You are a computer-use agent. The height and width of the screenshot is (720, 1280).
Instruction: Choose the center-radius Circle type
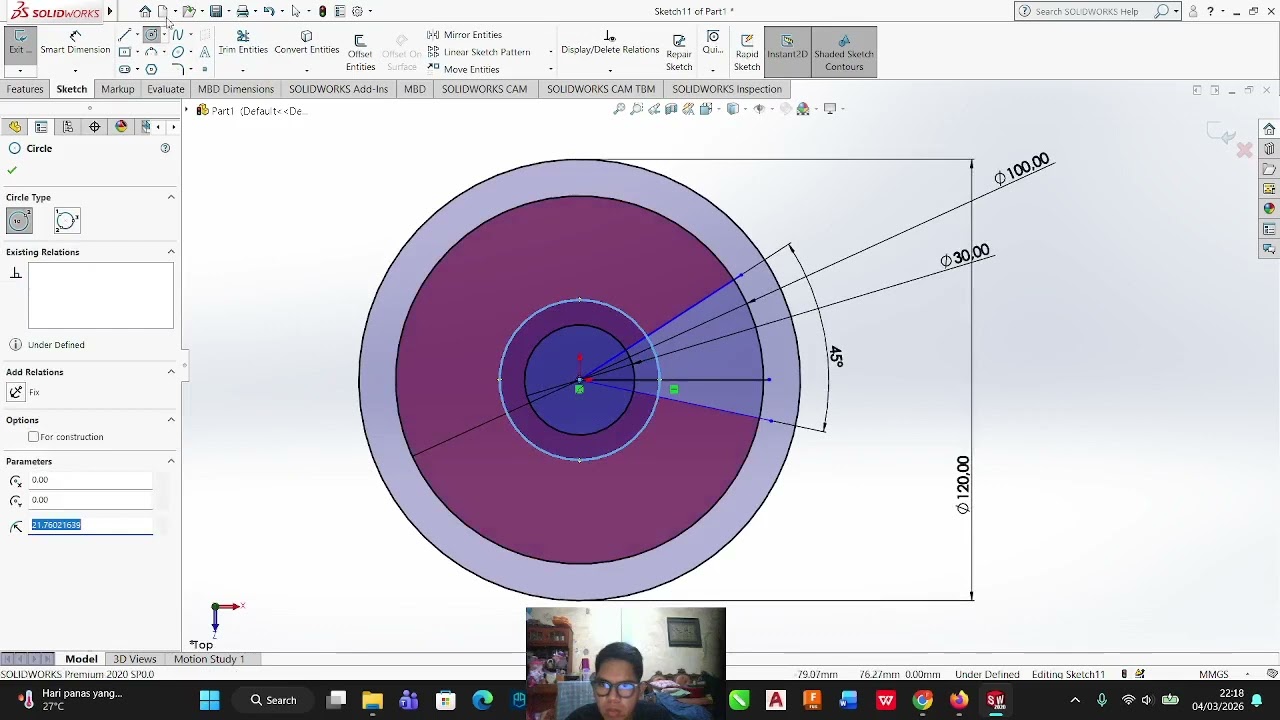[19, 221]
